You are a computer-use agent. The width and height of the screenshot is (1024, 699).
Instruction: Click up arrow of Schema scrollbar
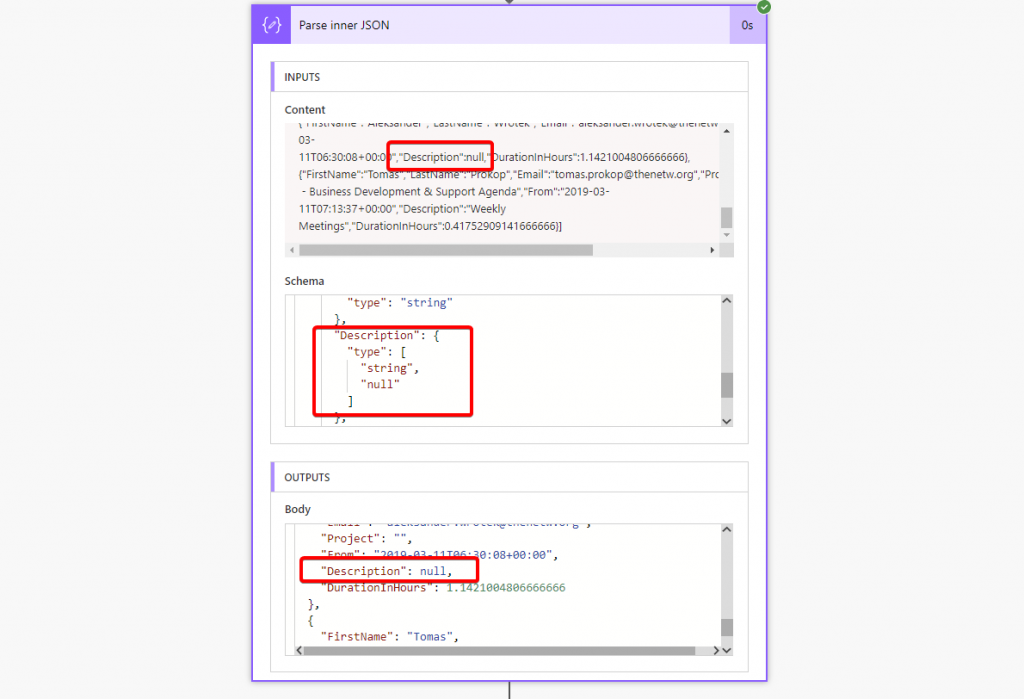pos(726,301)
